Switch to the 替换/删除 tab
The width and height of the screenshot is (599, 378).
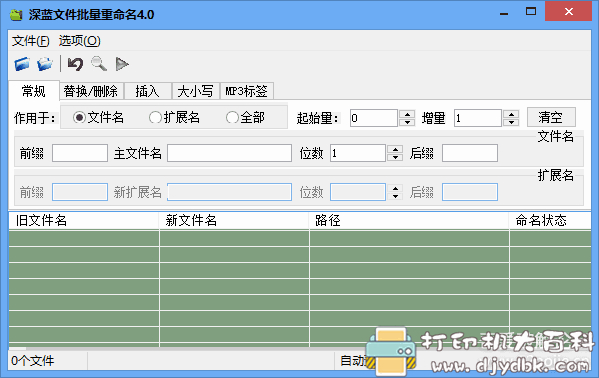91,91
